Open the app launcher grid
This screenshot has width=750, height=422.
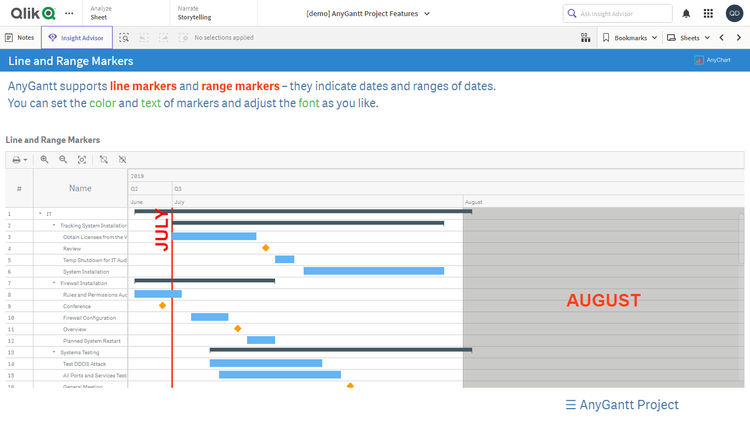710,13
